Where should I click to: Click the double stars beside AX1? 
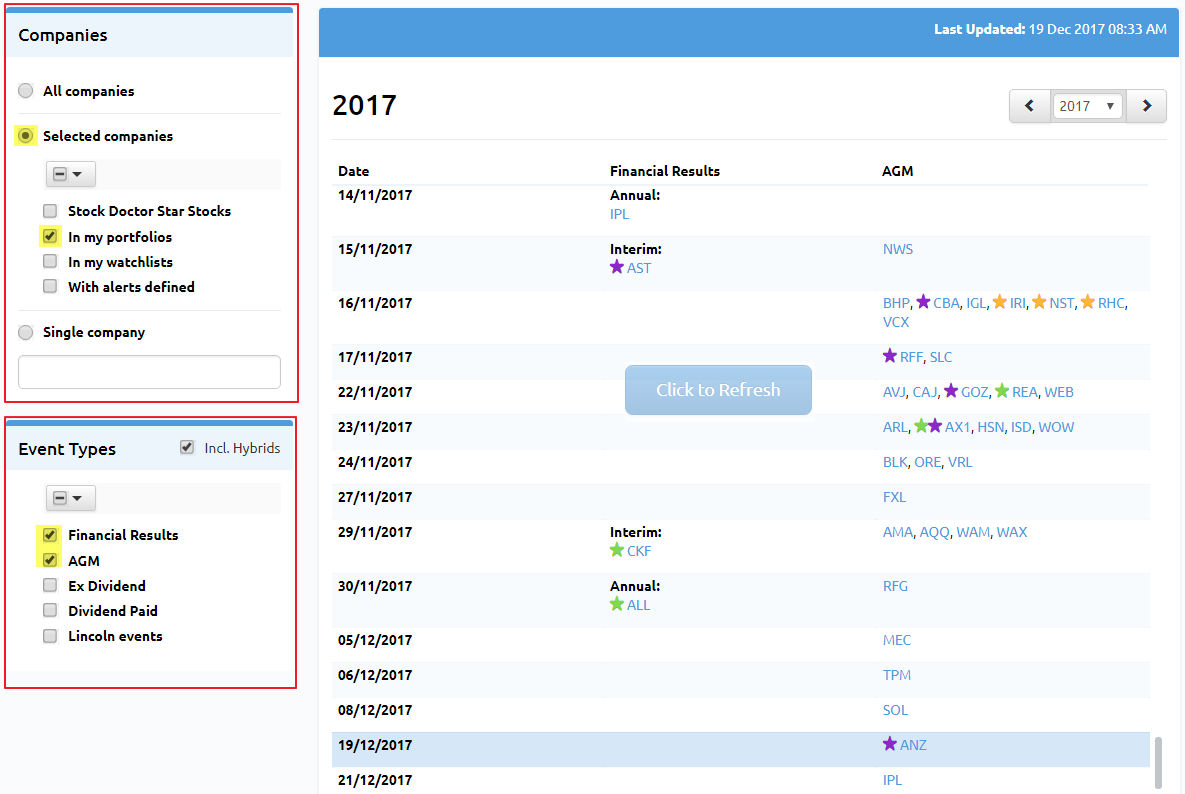(928, 426)
